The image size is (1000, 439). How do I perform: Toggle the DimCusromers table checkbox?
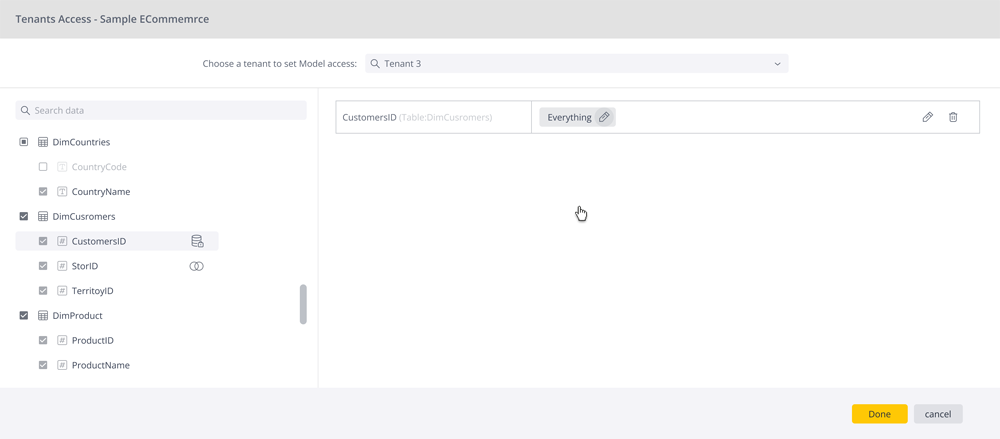(24, 216)
